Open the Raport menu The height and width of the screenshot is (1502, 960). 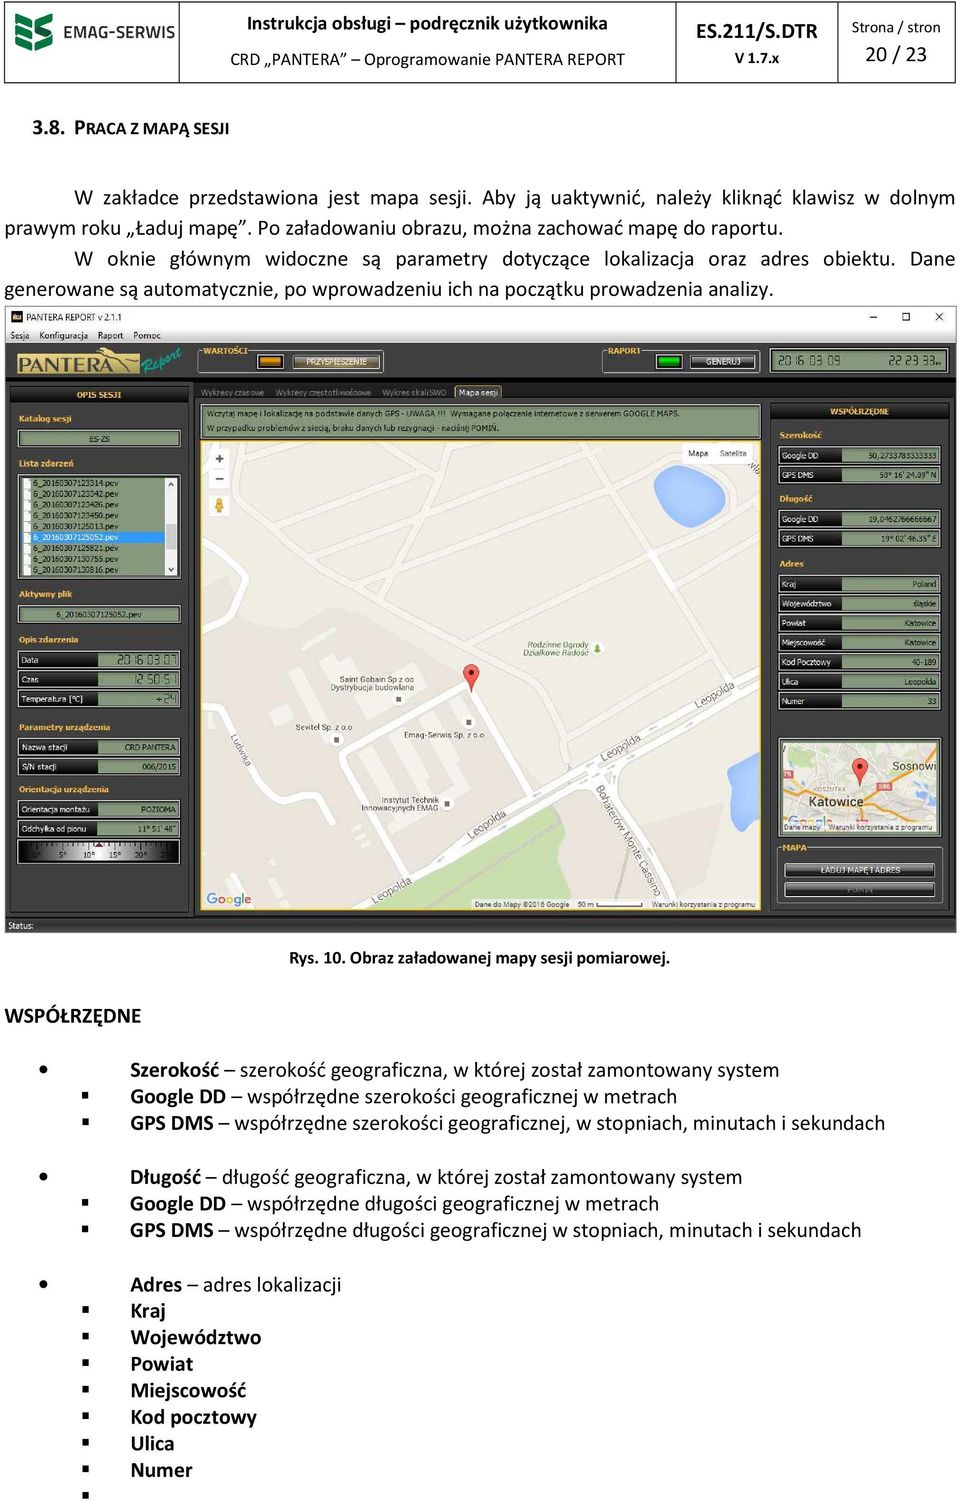tap(111, 335)
